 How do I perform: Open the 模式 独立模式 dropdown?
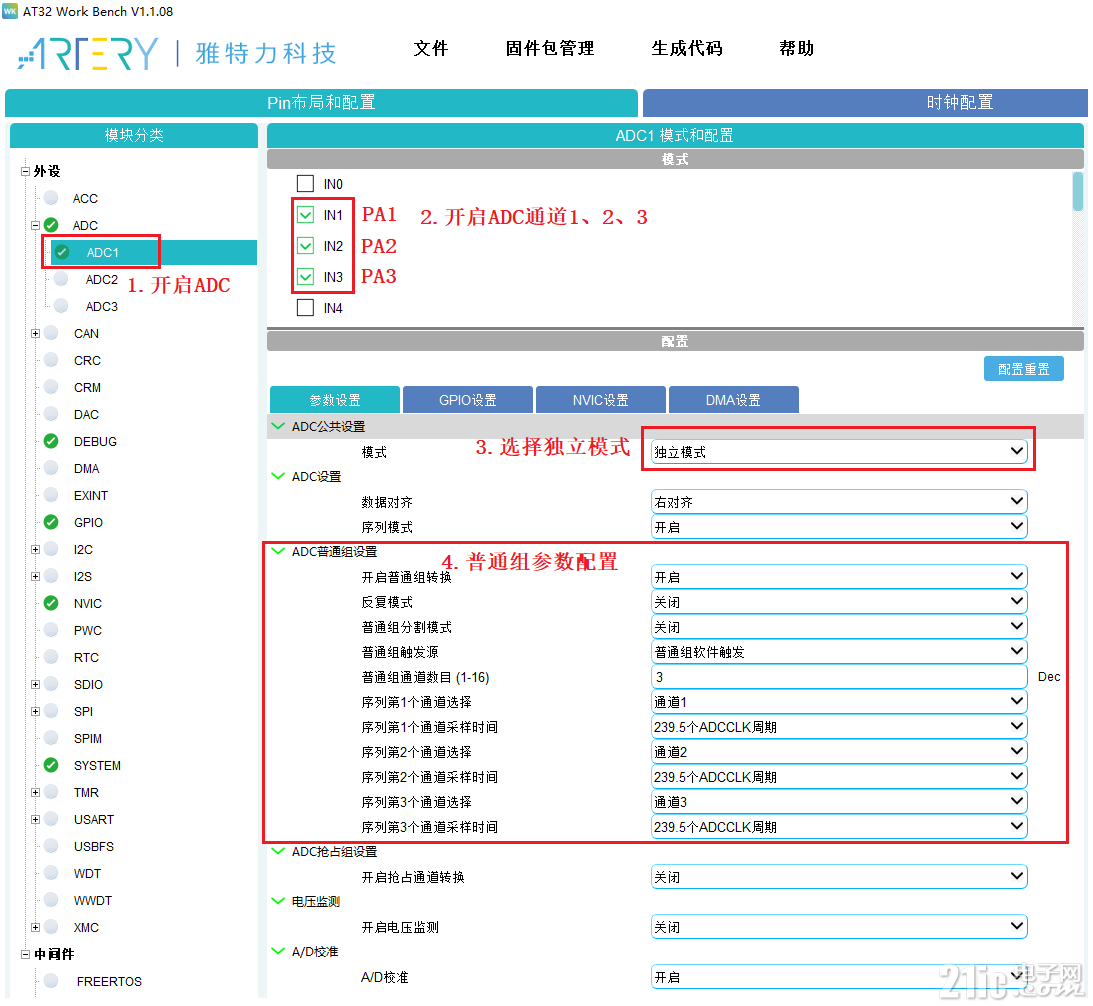(839, 452)
